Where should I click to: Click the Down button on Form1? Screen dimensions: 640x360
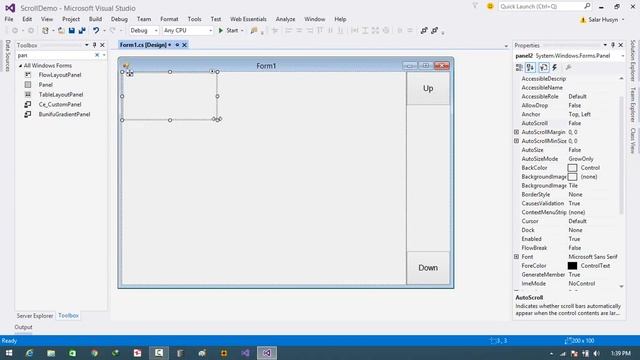point(428,268)
